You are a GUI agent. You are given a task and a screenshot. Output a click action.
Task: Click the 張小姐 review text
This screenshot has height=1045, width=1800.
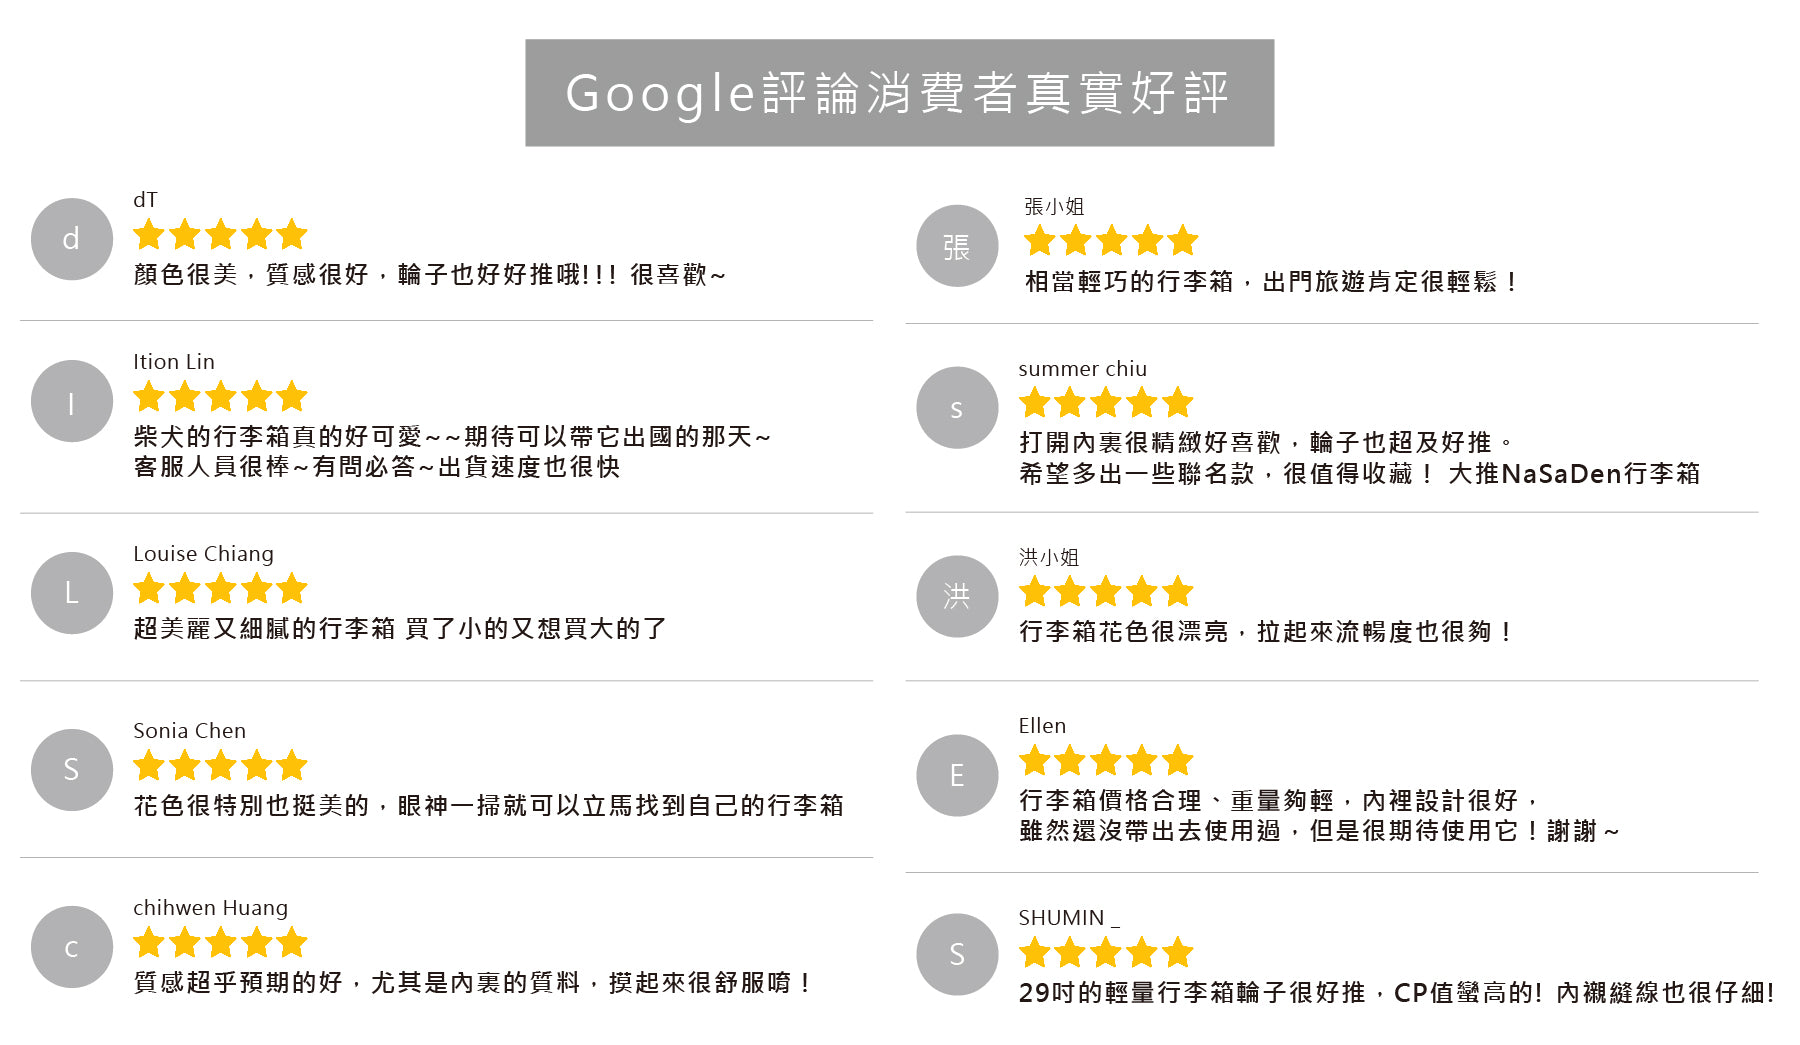[1270, 282]
